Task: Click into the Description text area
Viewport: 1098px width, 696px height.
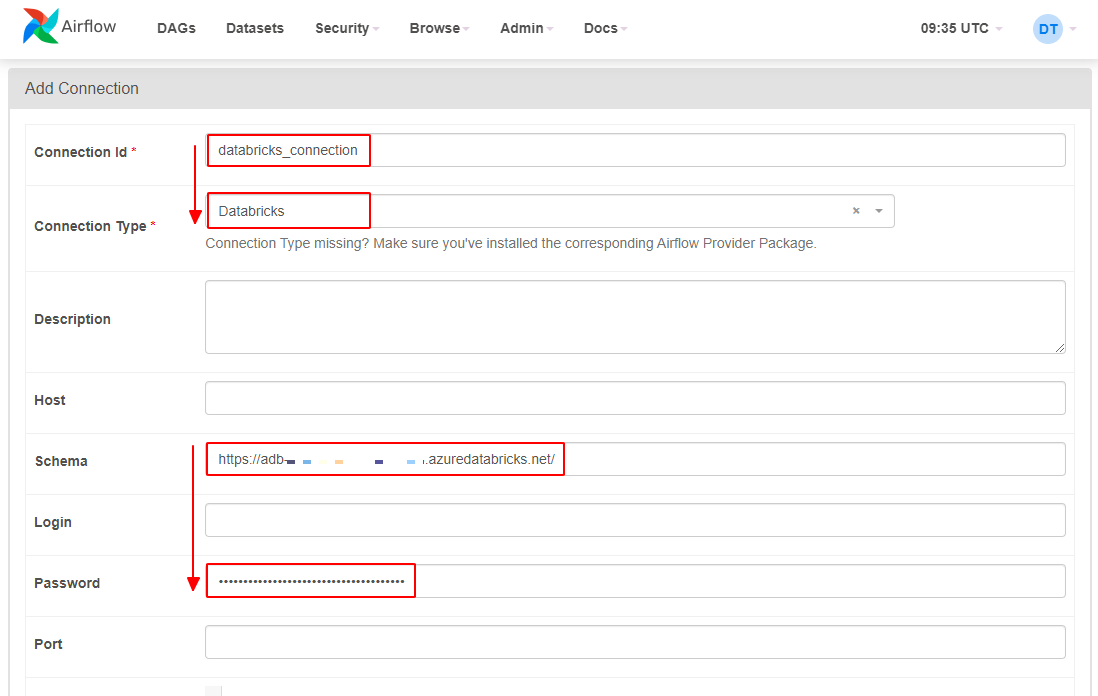Action: 635,317
